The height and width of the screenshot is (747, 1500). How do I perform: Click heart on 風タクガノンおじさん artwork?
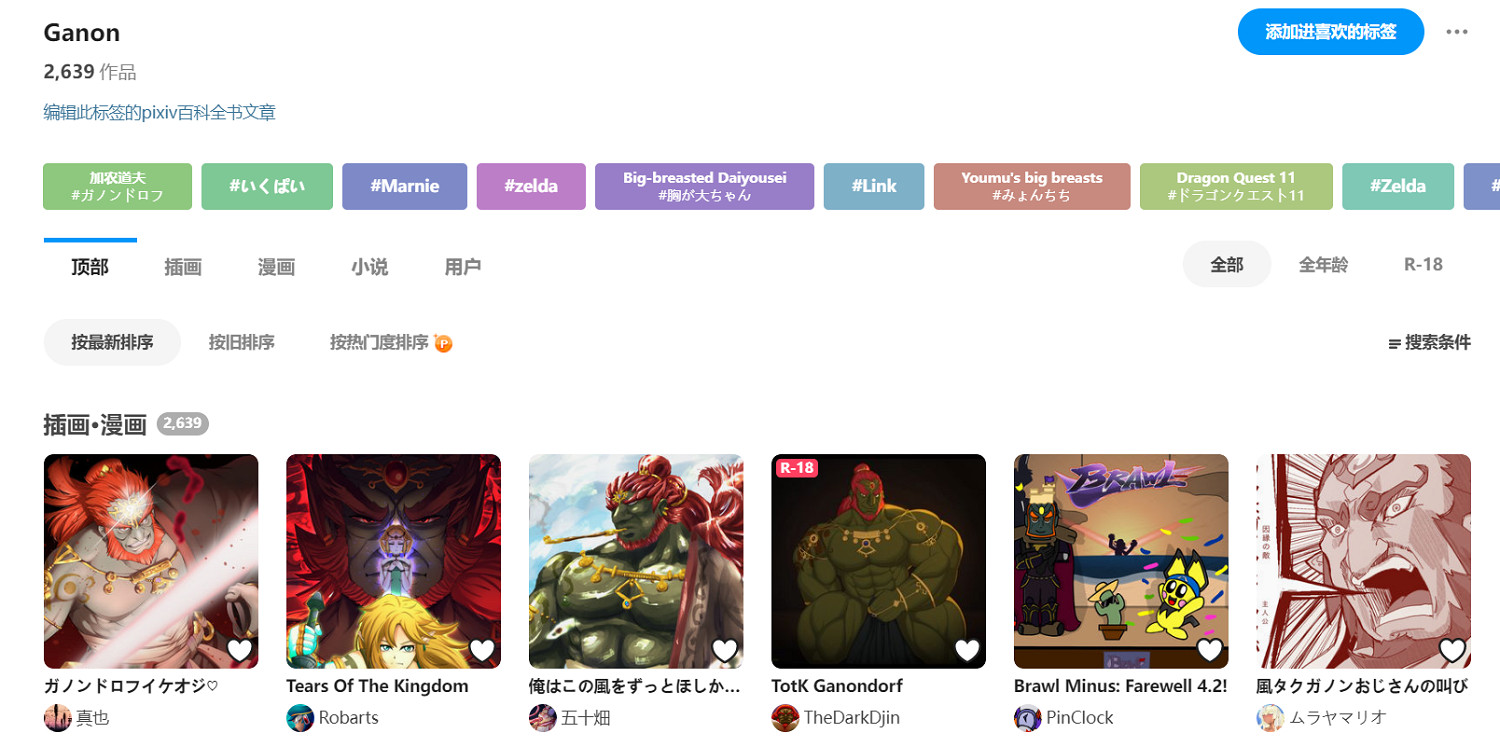tap(1452, 650)
